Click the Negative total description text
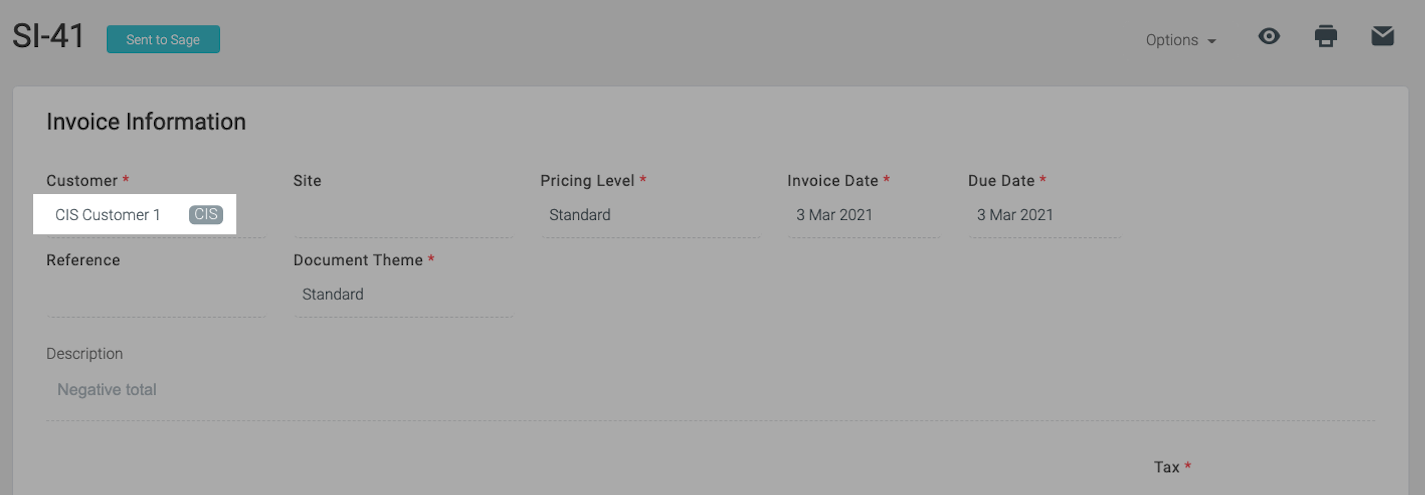Screen dimensions: 1425x495 tap(107, 390)
